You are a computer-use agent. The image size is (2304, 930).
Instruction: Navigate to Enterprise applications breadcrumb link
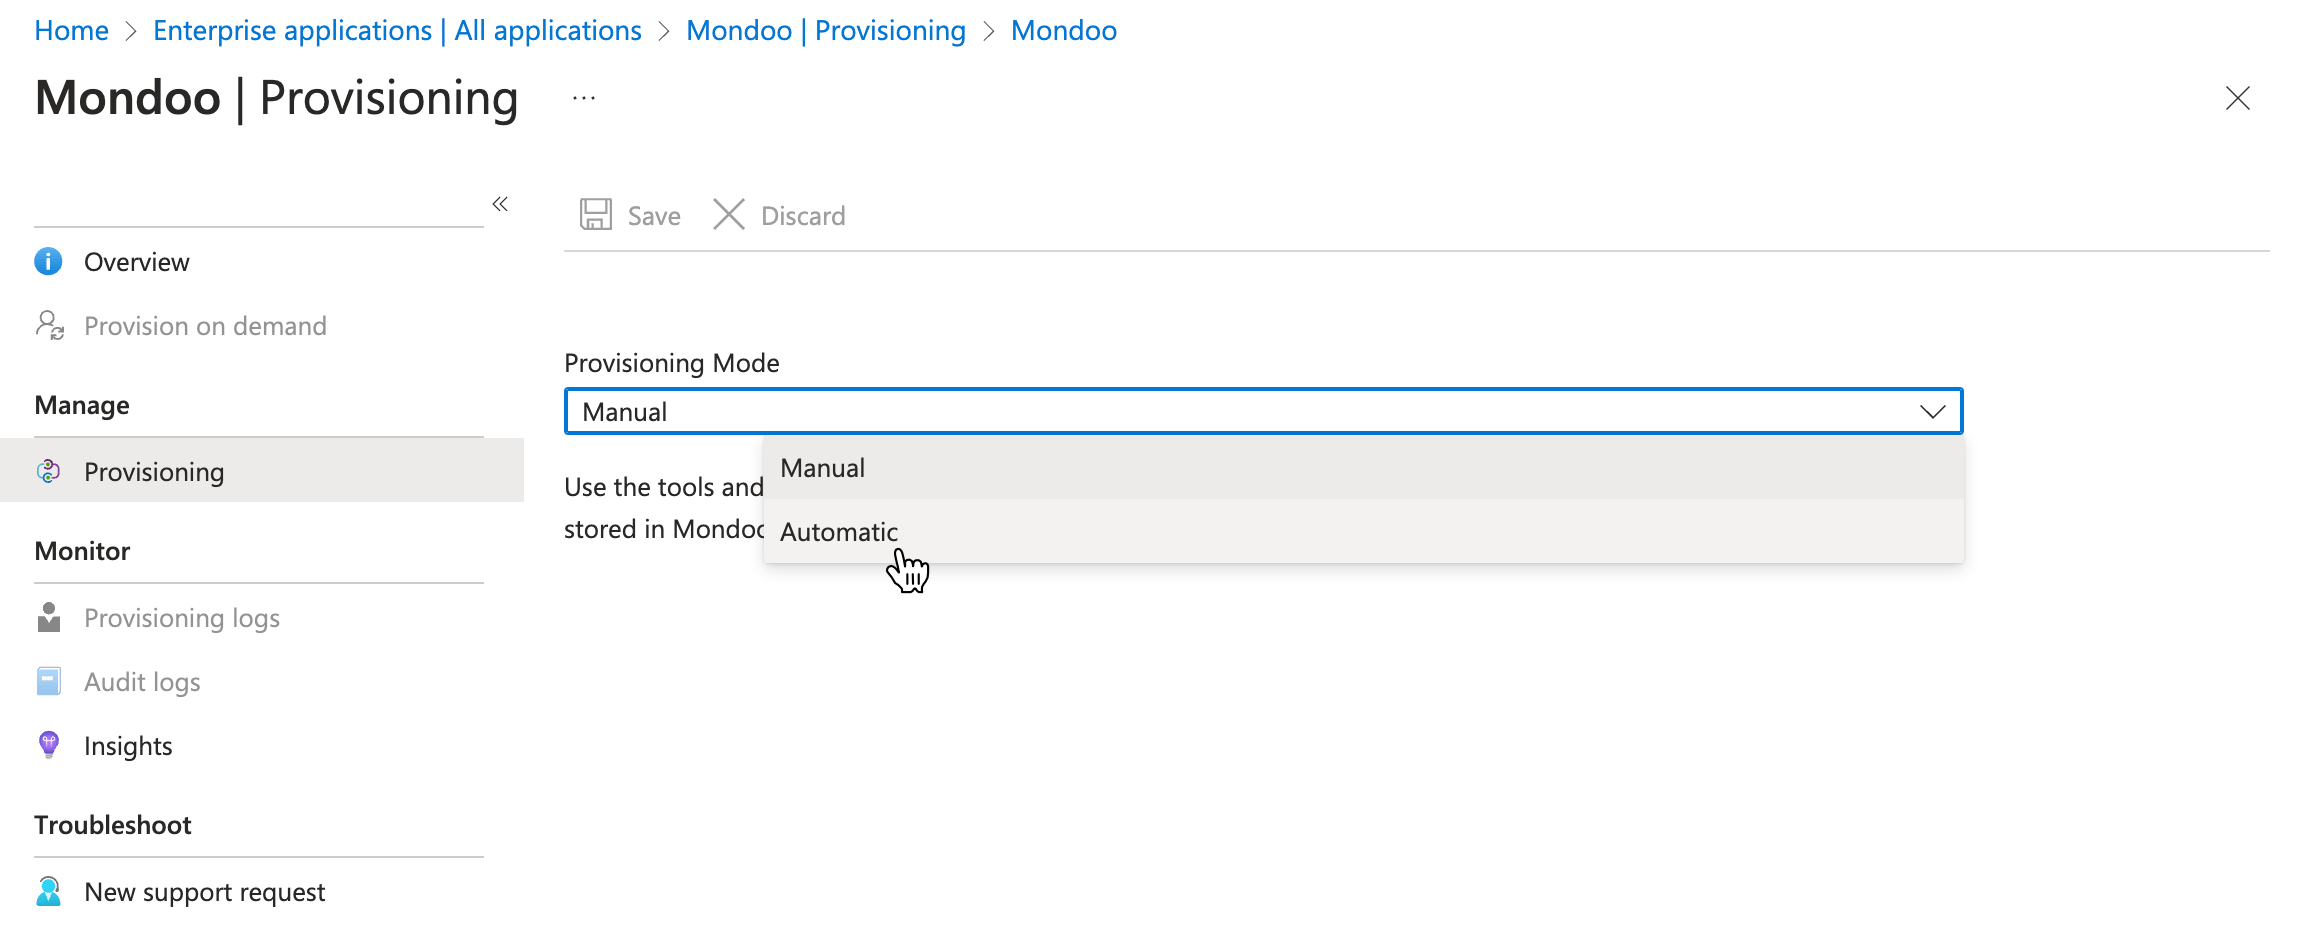click(x=396, y=30)
